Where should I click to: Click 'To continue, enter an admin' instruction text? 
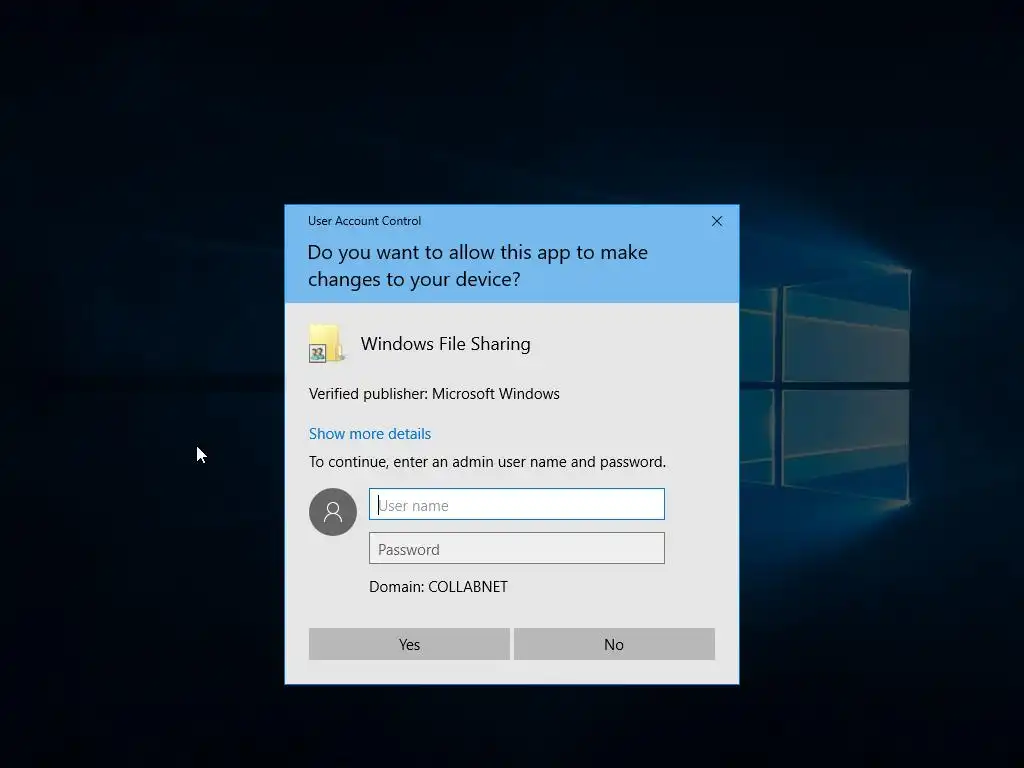(x=487, y=462)
